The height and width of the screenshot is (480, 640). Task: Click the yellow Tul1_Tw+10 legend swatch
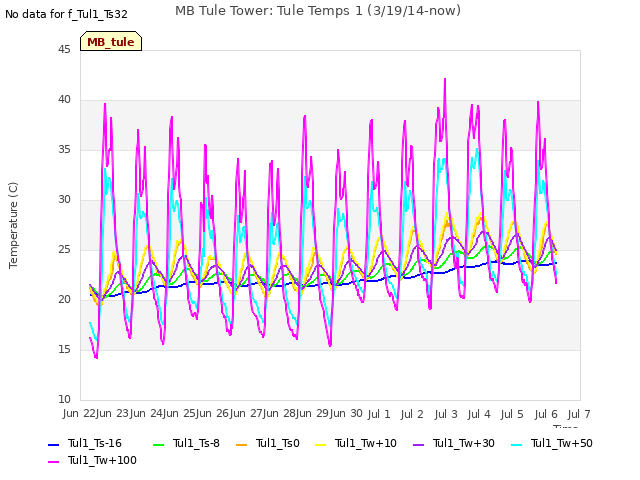321,444
